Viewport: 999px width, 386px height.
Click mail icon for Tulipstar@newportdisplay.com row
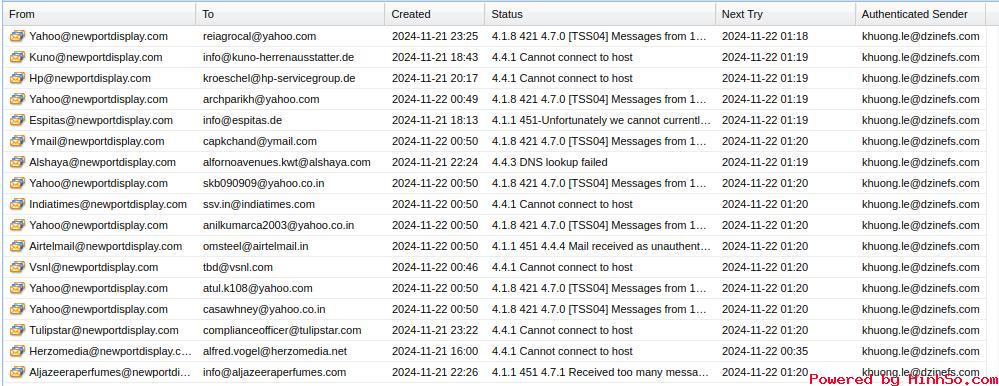point(17,331)
